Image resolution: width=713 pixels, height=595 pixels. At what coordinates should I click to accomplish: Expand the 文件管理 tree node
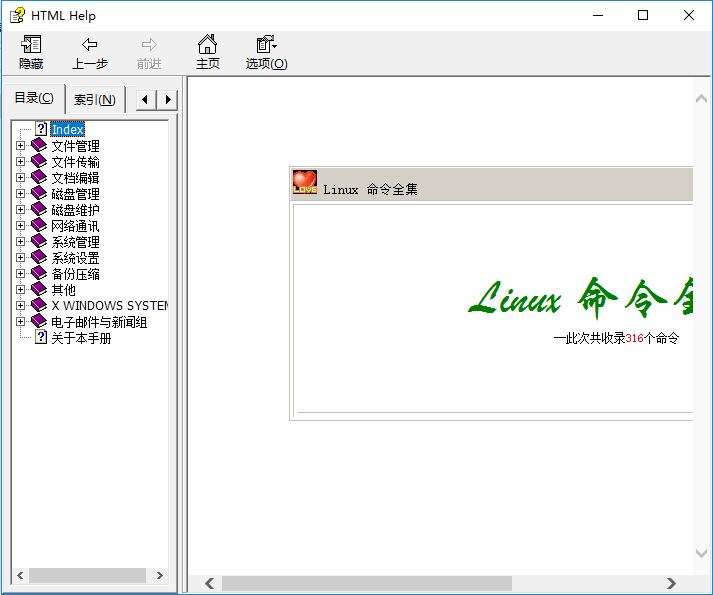[20, 146]
